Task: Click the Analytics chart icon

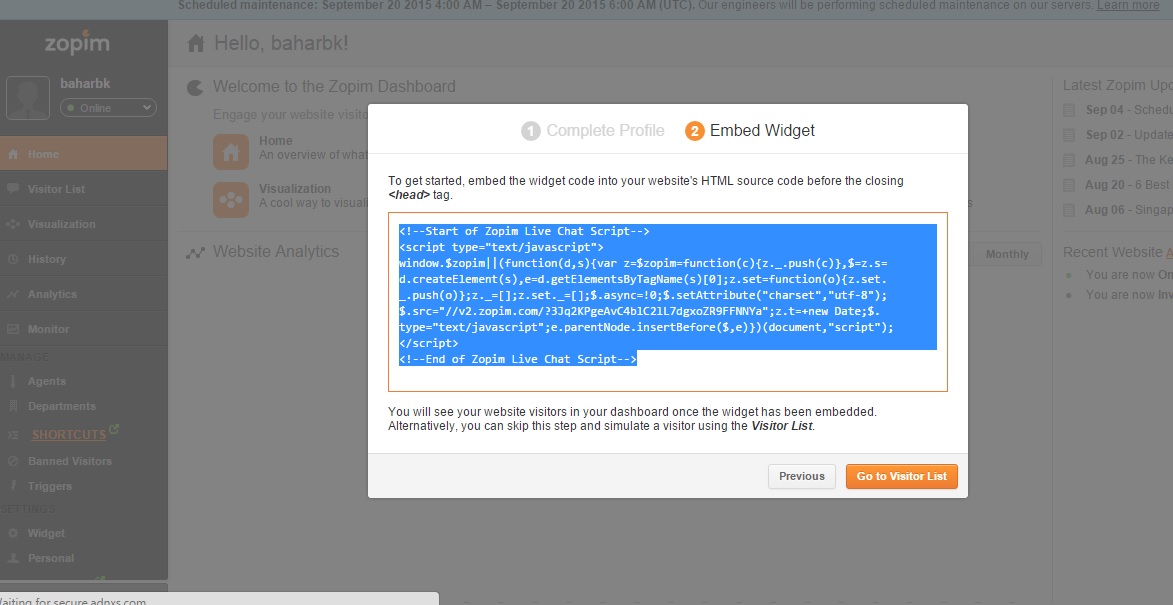Action: [13, 294]
